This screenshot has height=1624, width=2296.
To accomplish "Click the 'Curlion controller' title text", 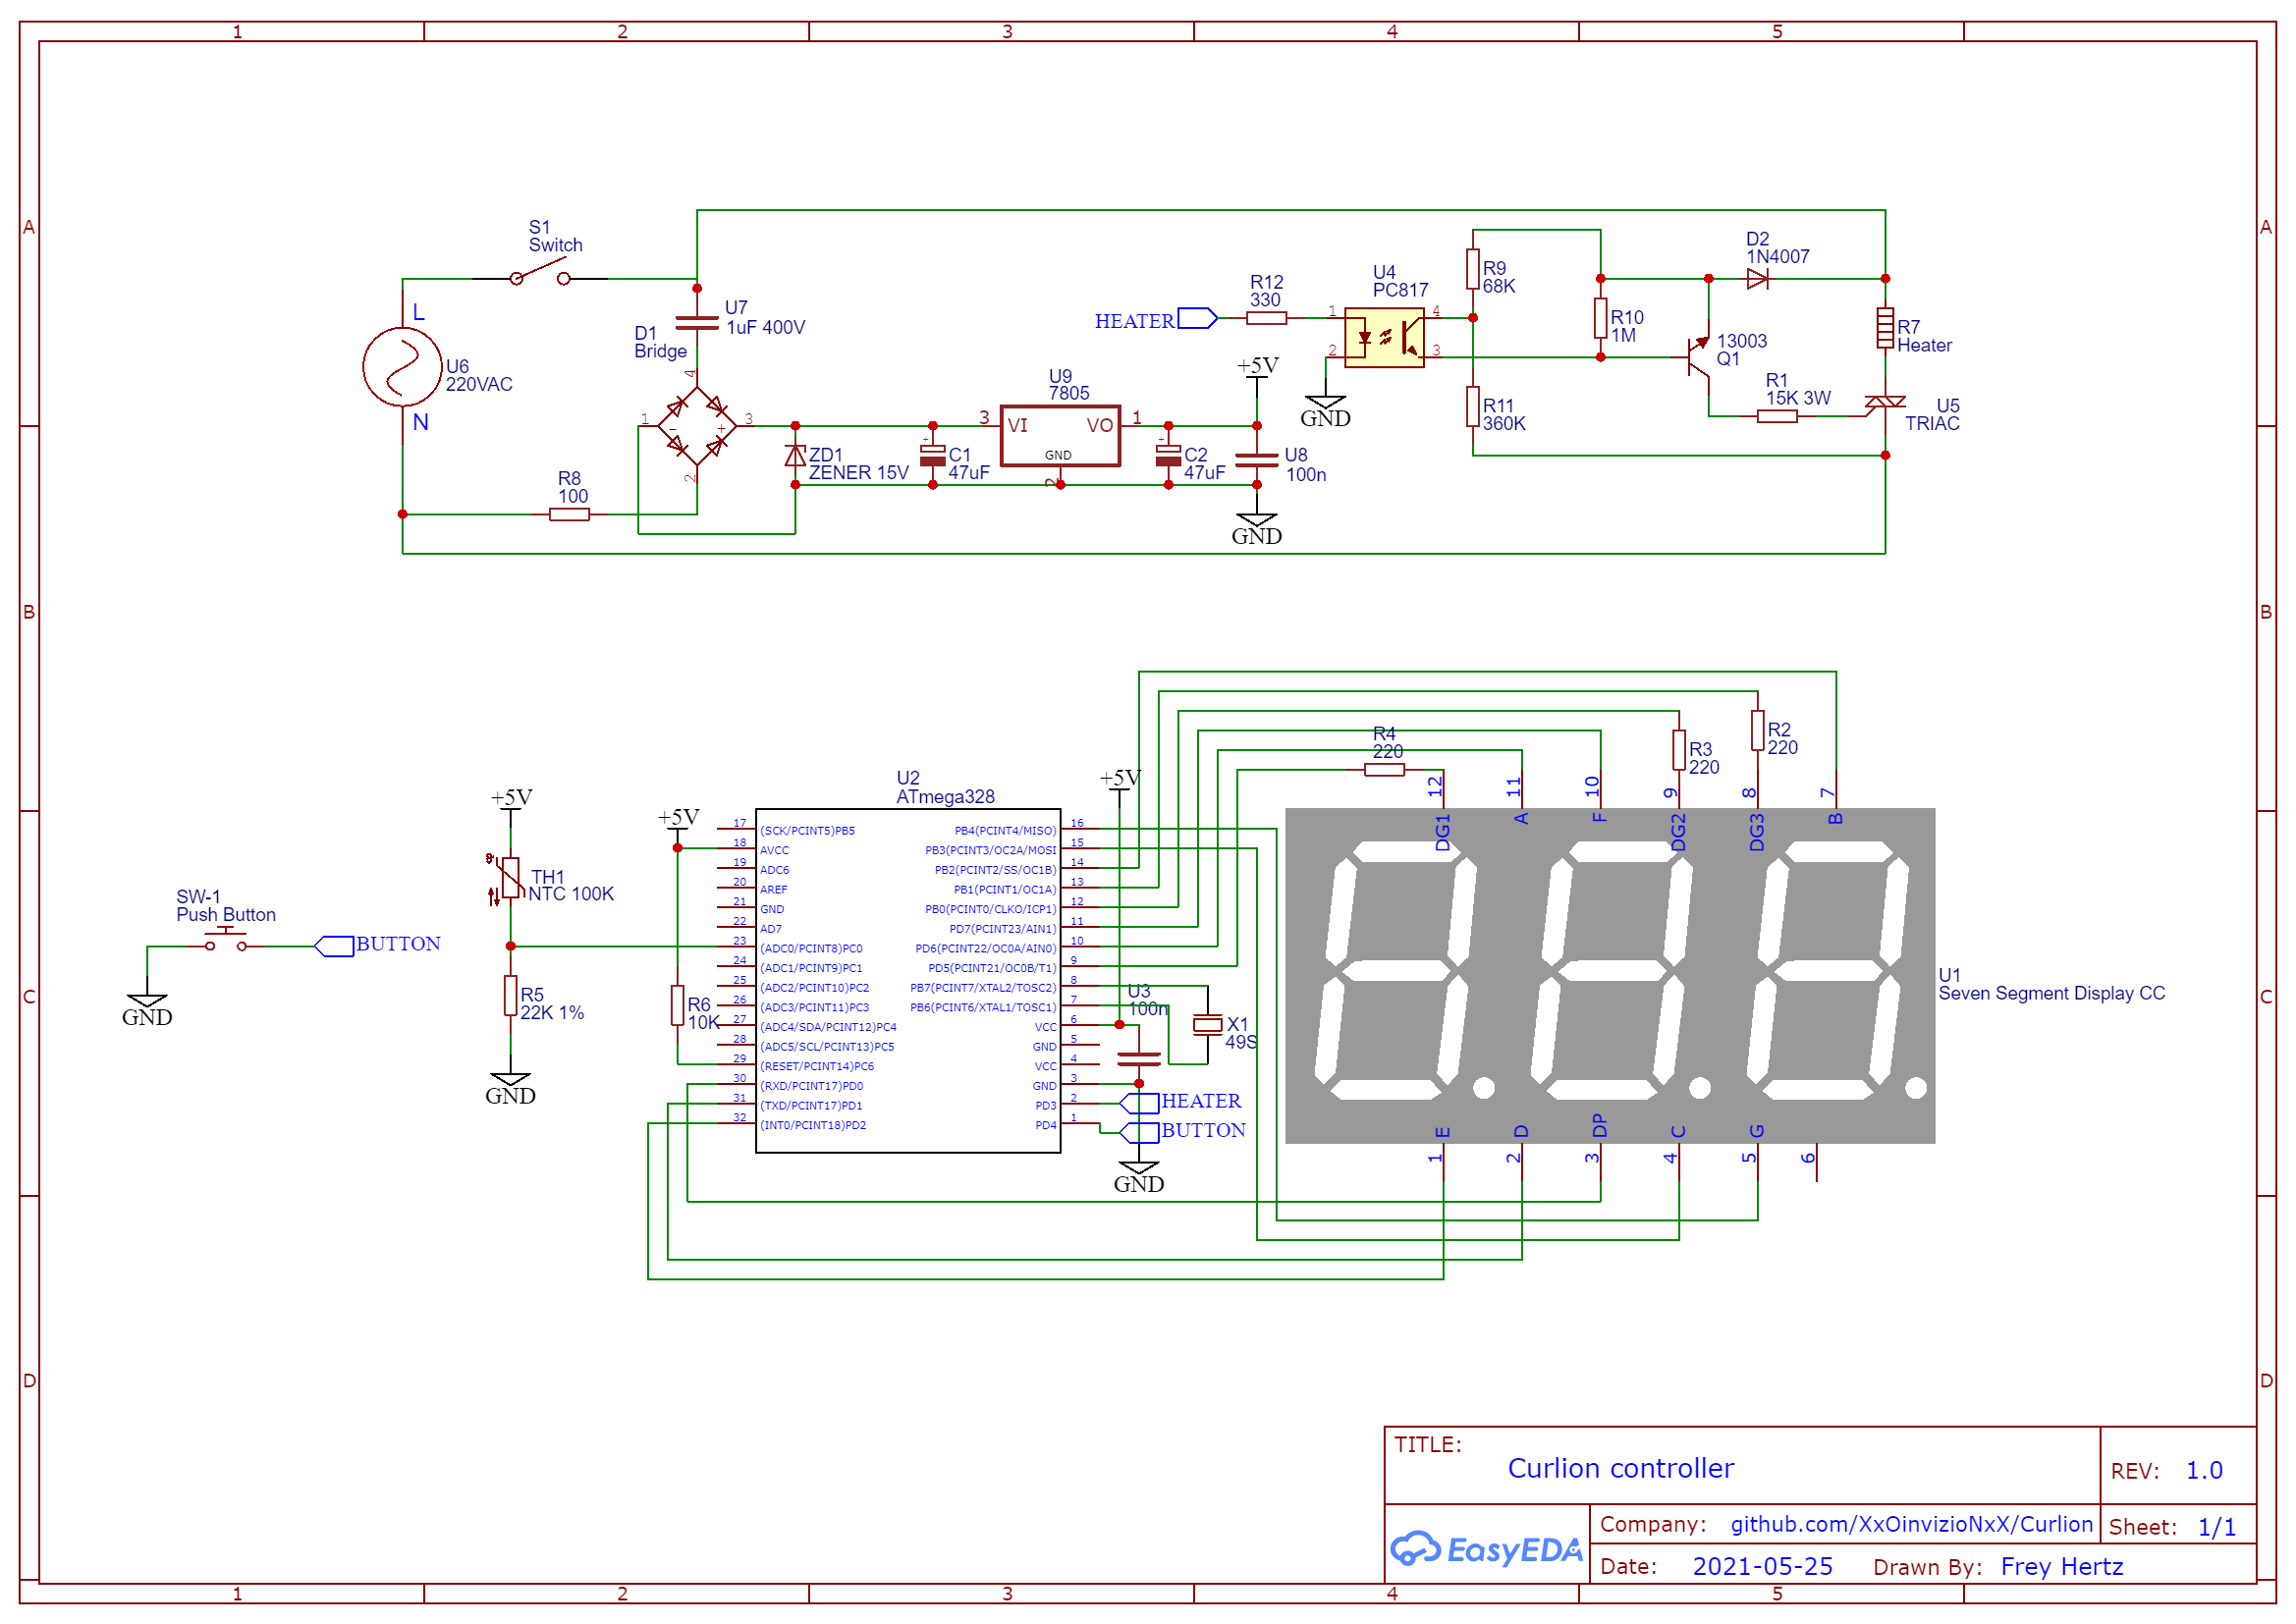I will pos(1620,1468).
